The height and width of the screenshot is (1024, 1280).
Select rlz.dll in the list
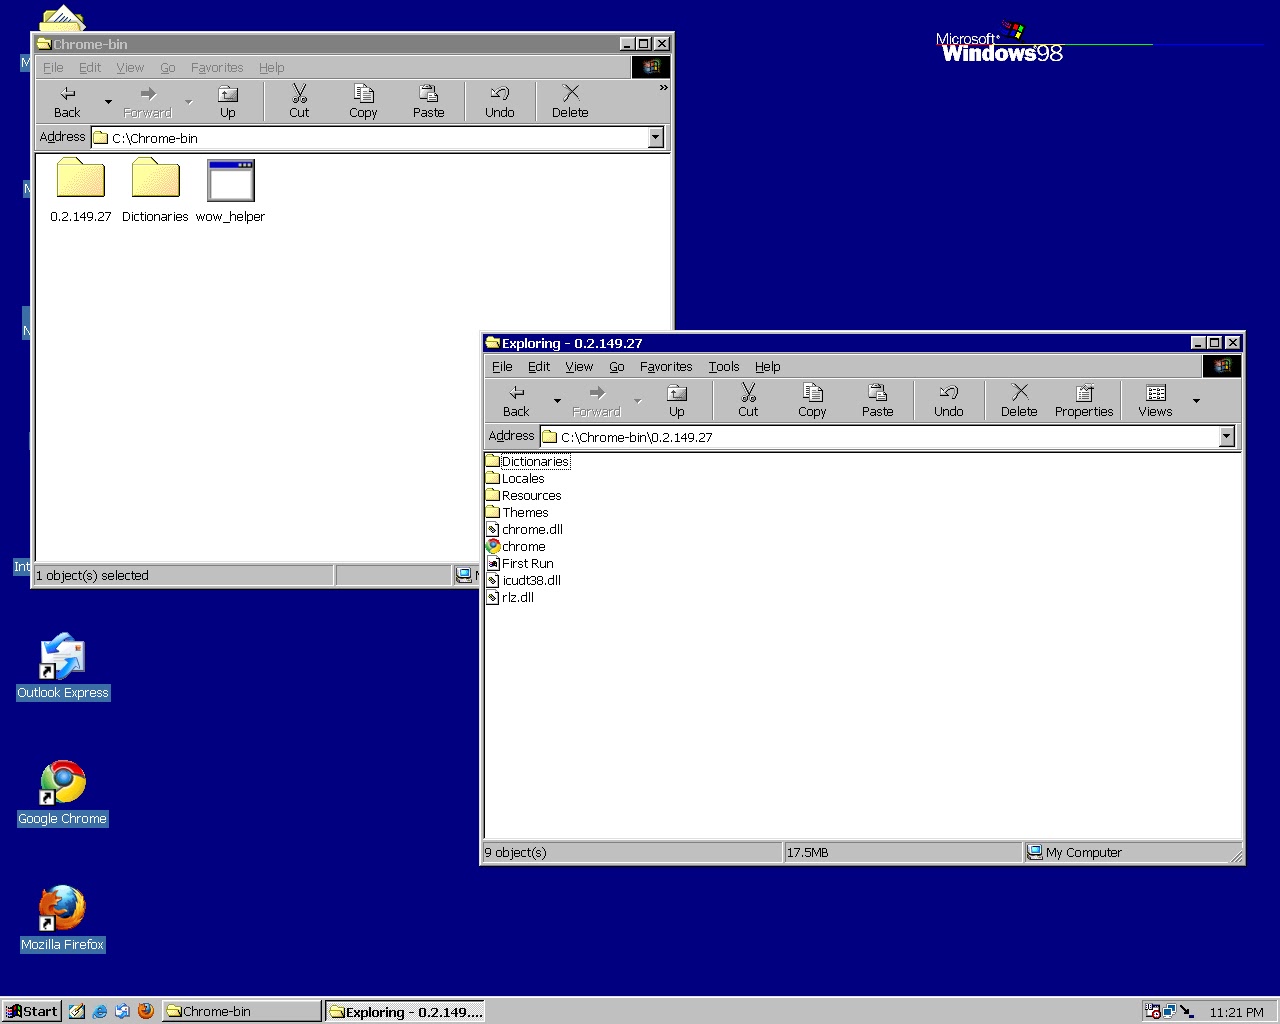pyautogui.click(x=511, y=598)
